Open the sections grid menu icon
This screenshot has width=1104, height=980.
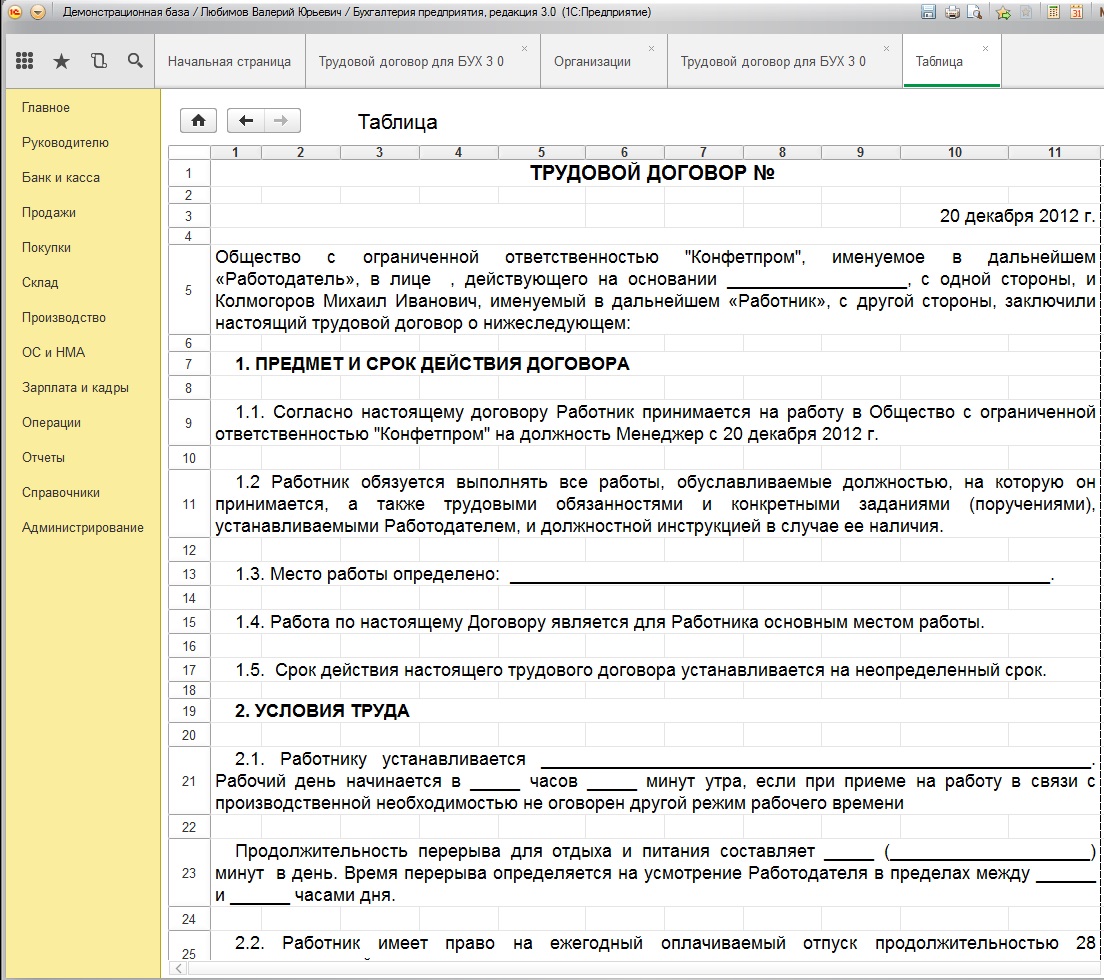tap(25, 61)
